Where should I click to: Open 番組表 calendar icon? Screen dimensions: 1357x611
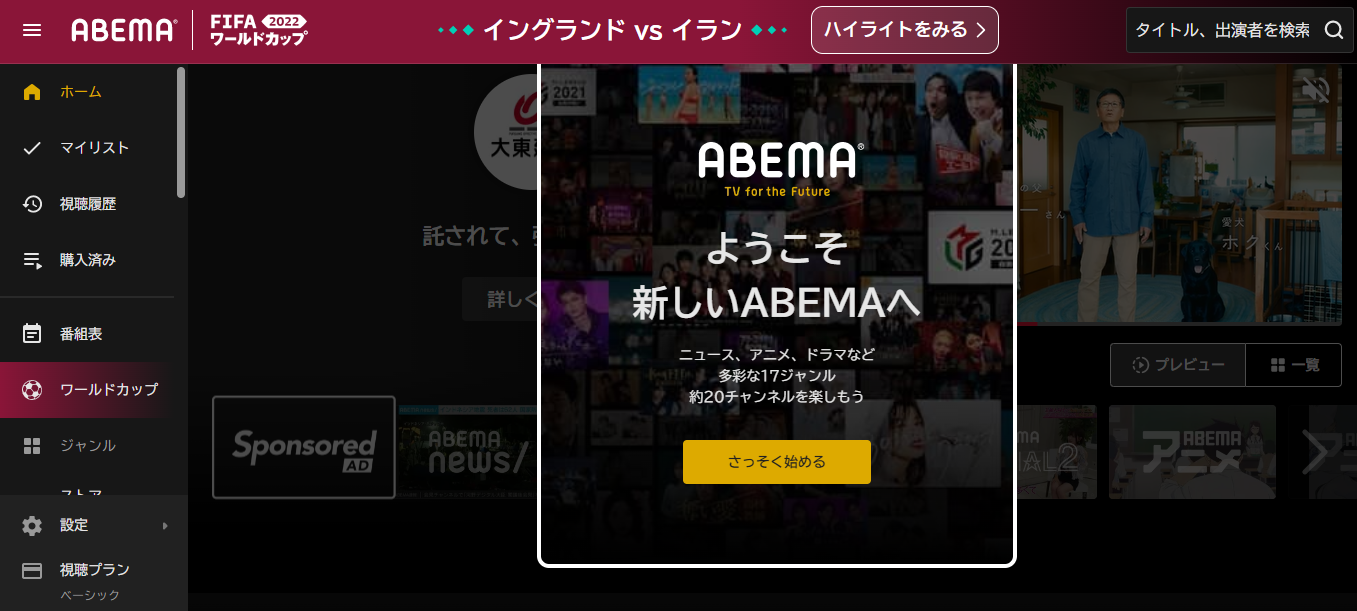click(32, 334)
